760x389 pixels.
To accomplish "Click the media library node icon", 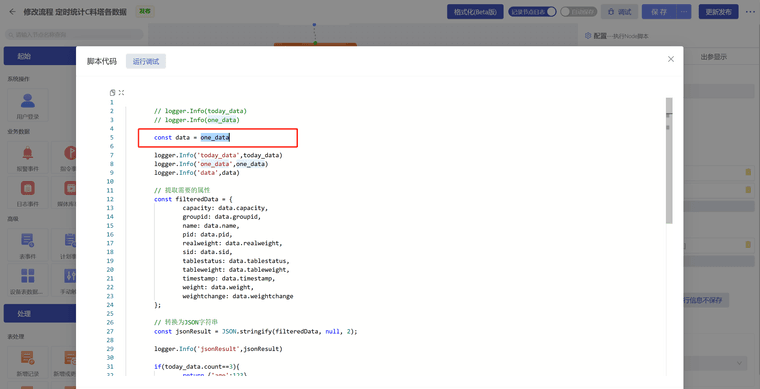I will tap(70, 188).
